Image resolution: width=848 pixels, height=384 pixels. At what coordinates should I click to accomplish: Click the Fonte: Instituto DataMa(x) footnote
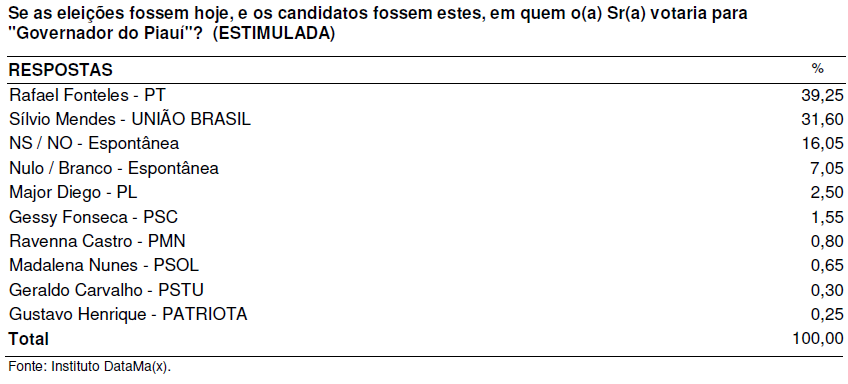89,366
